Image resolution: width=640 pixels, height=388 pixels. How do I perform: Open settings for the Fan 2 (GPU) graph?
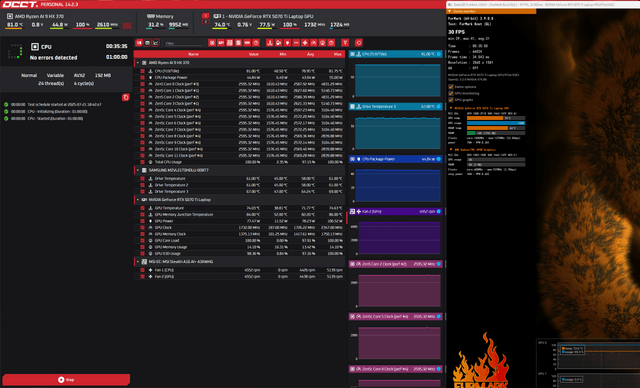439,211
